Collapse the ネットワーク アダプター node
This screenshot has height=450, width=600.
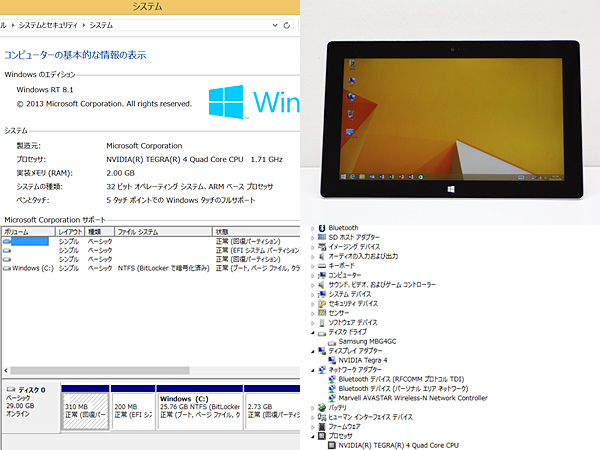tap(313, 370)
